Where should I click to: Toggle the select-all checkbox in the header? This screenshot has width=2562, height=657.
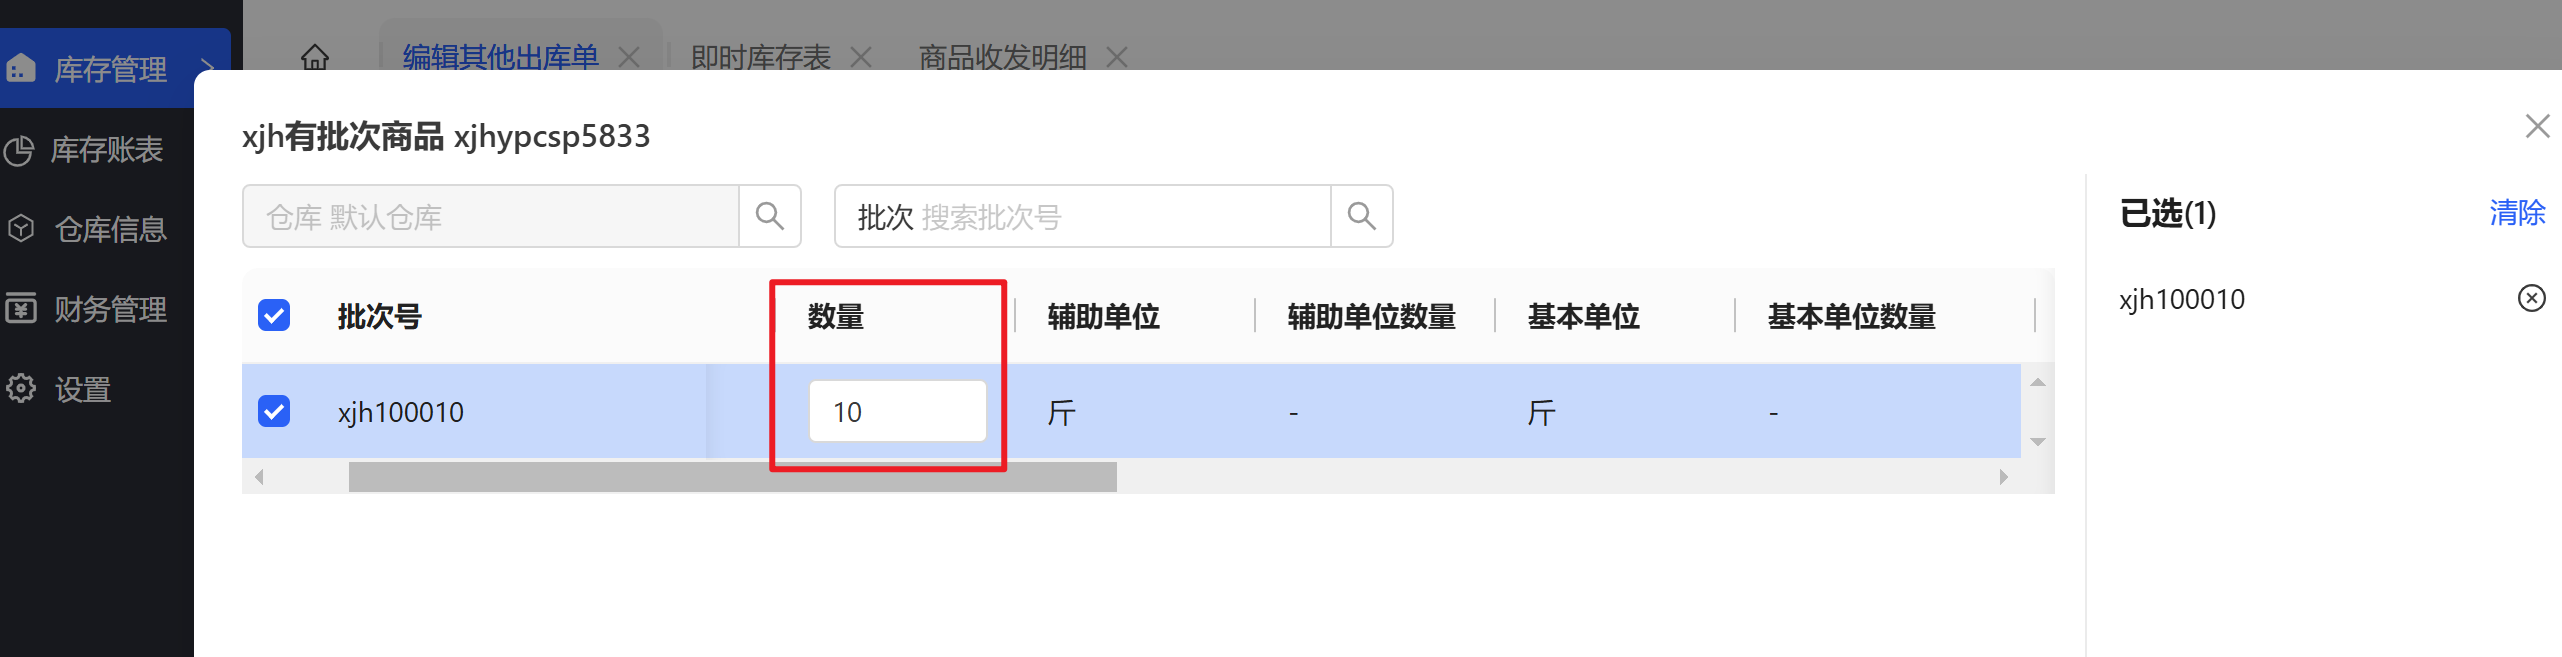pos(274,316)
